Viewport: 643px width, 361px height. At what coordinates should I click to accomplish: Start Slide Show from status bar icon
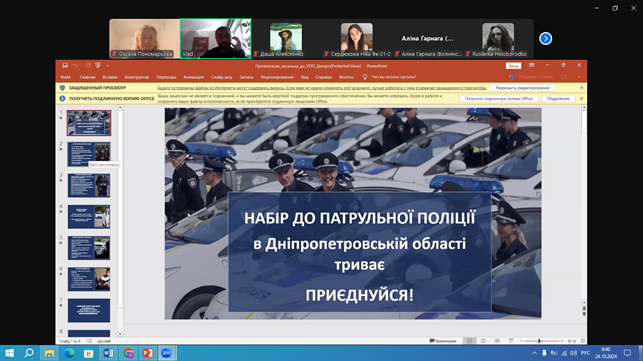coord(511,341)
